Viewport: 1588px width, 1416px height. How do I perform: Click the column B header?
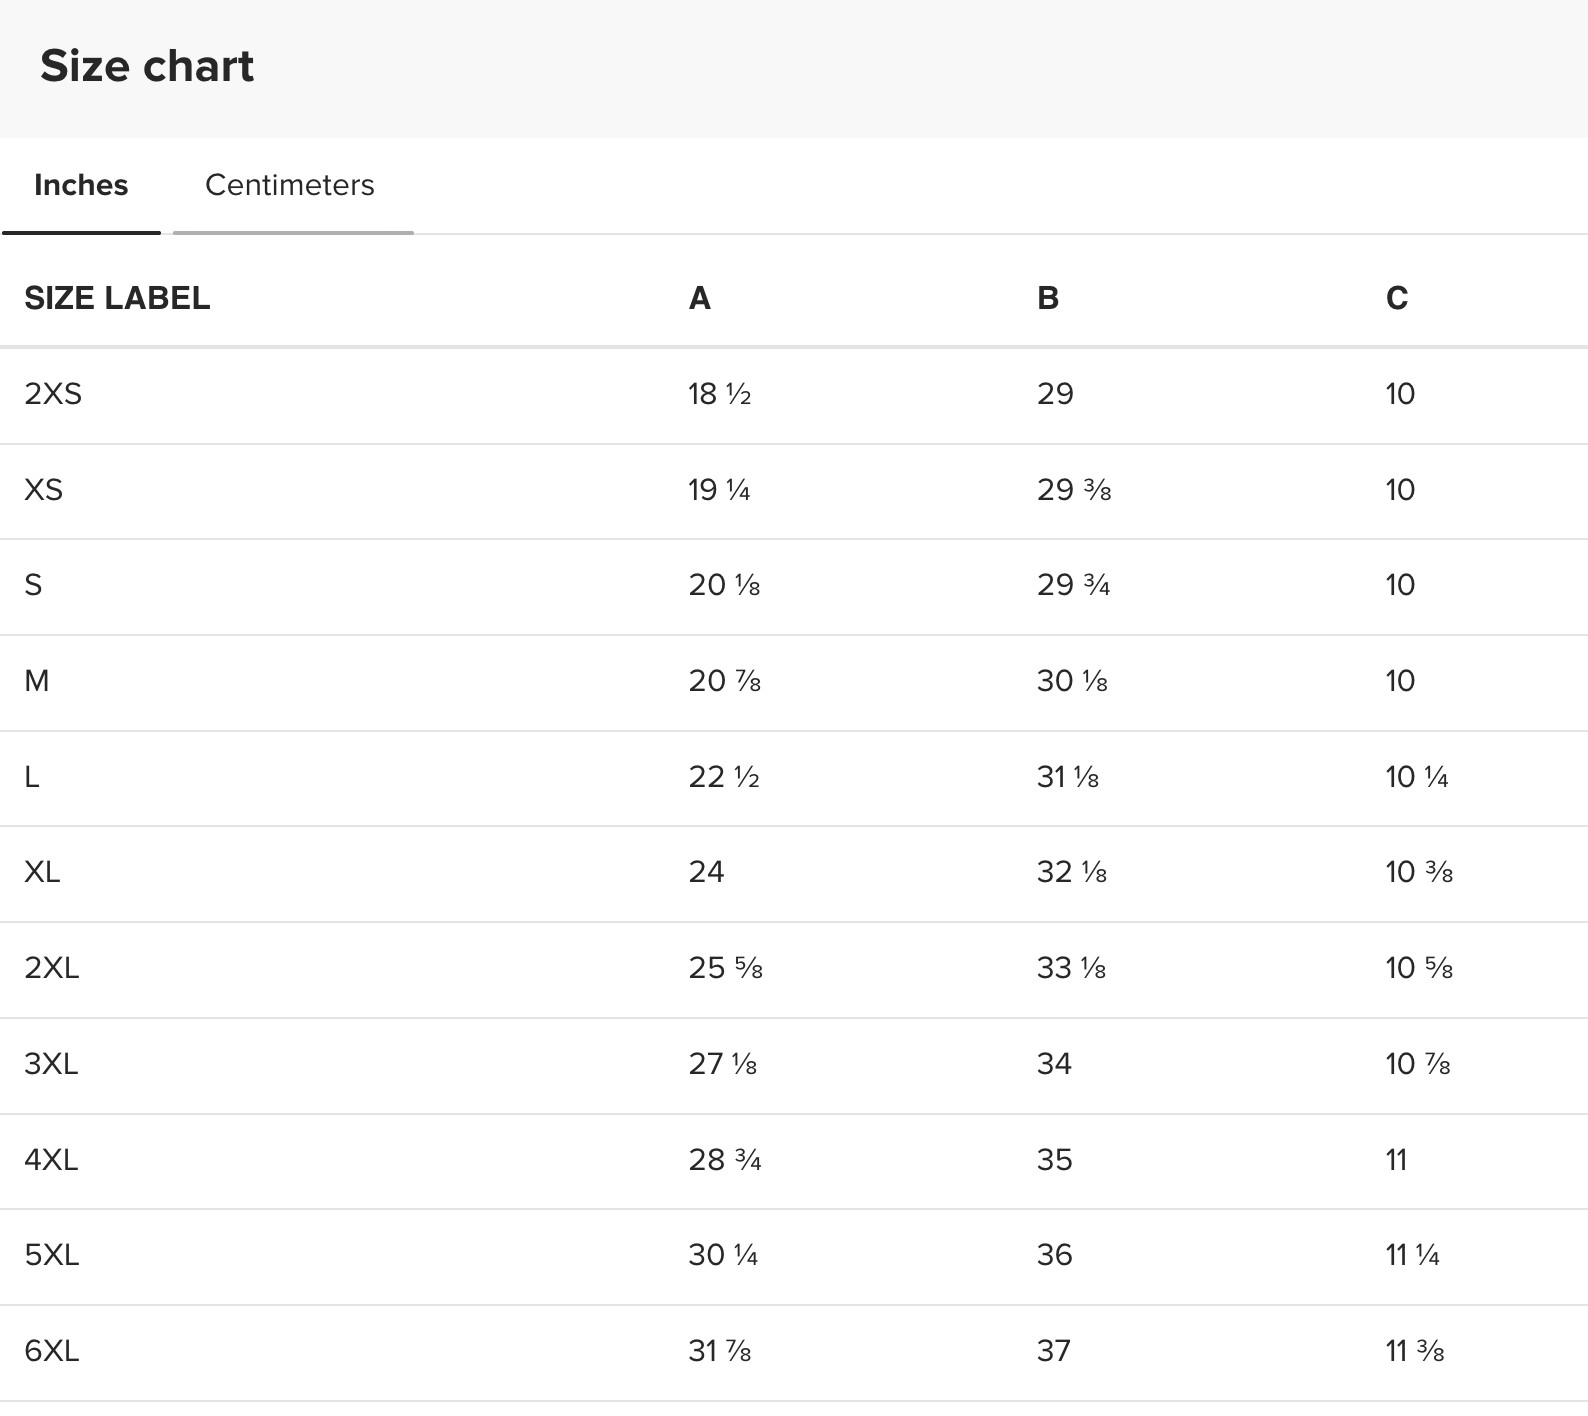click(1047, 298)
